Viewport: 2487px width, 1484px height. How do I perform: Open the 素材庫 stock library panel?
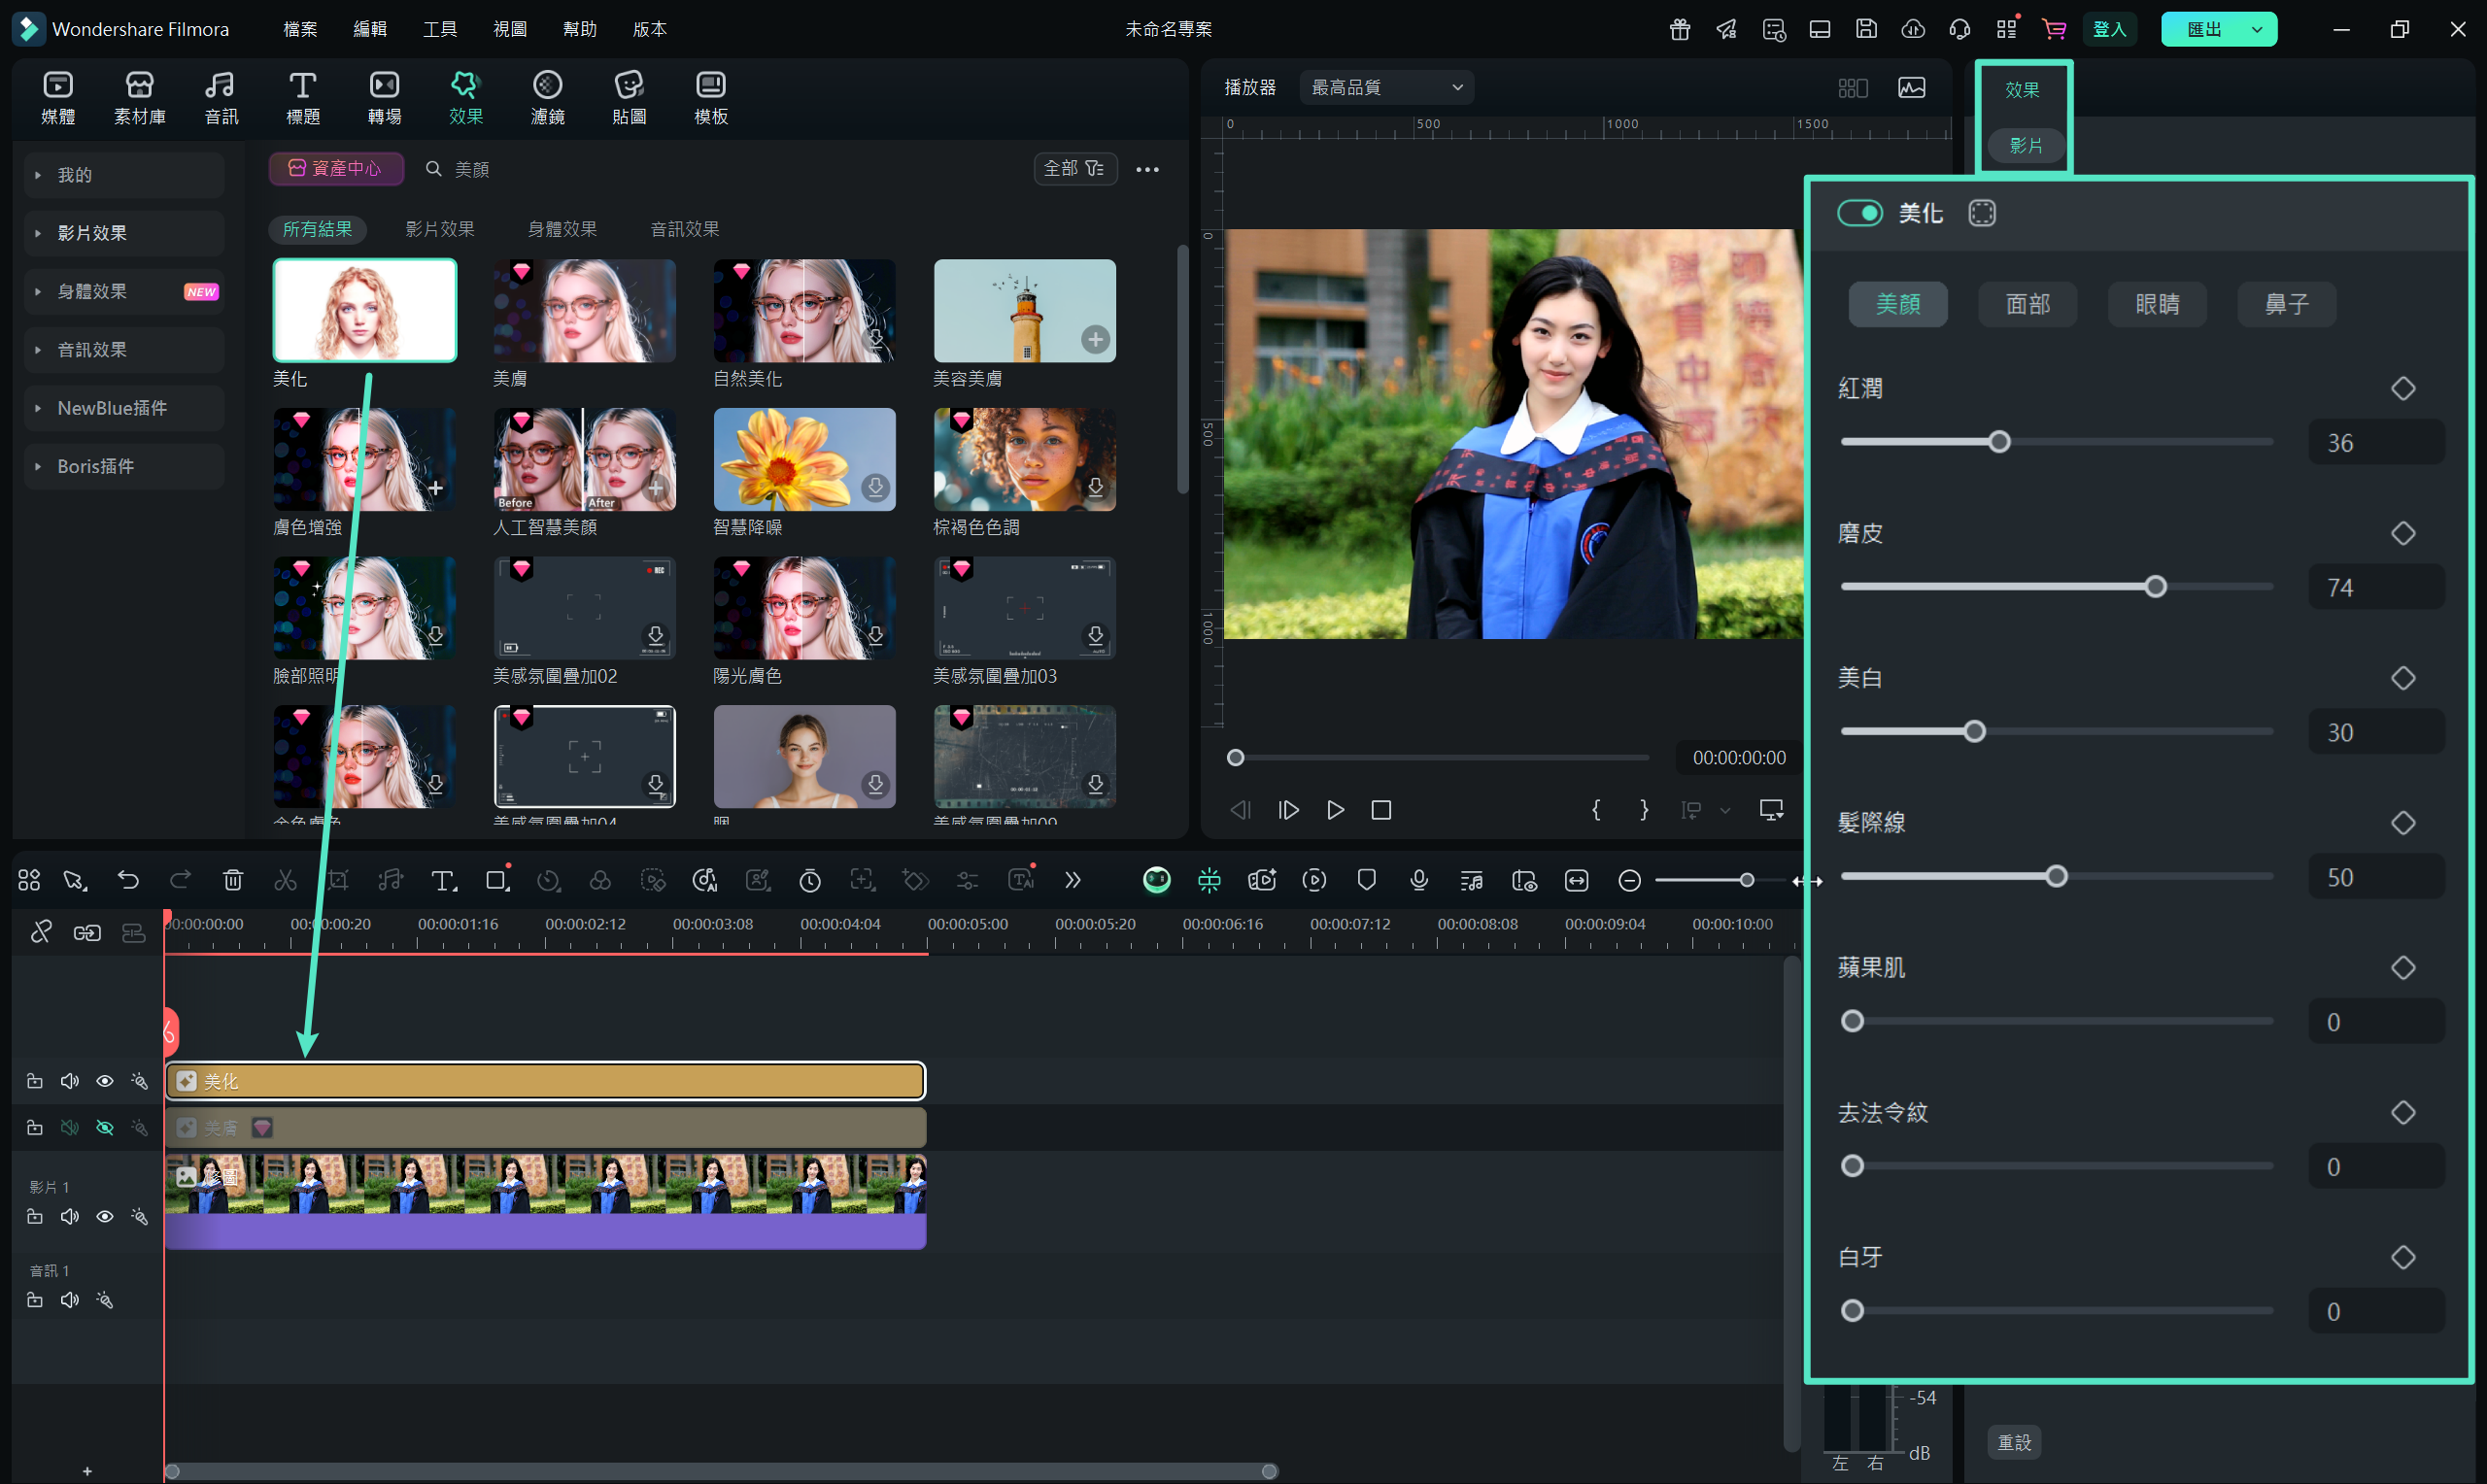(140, 98)
